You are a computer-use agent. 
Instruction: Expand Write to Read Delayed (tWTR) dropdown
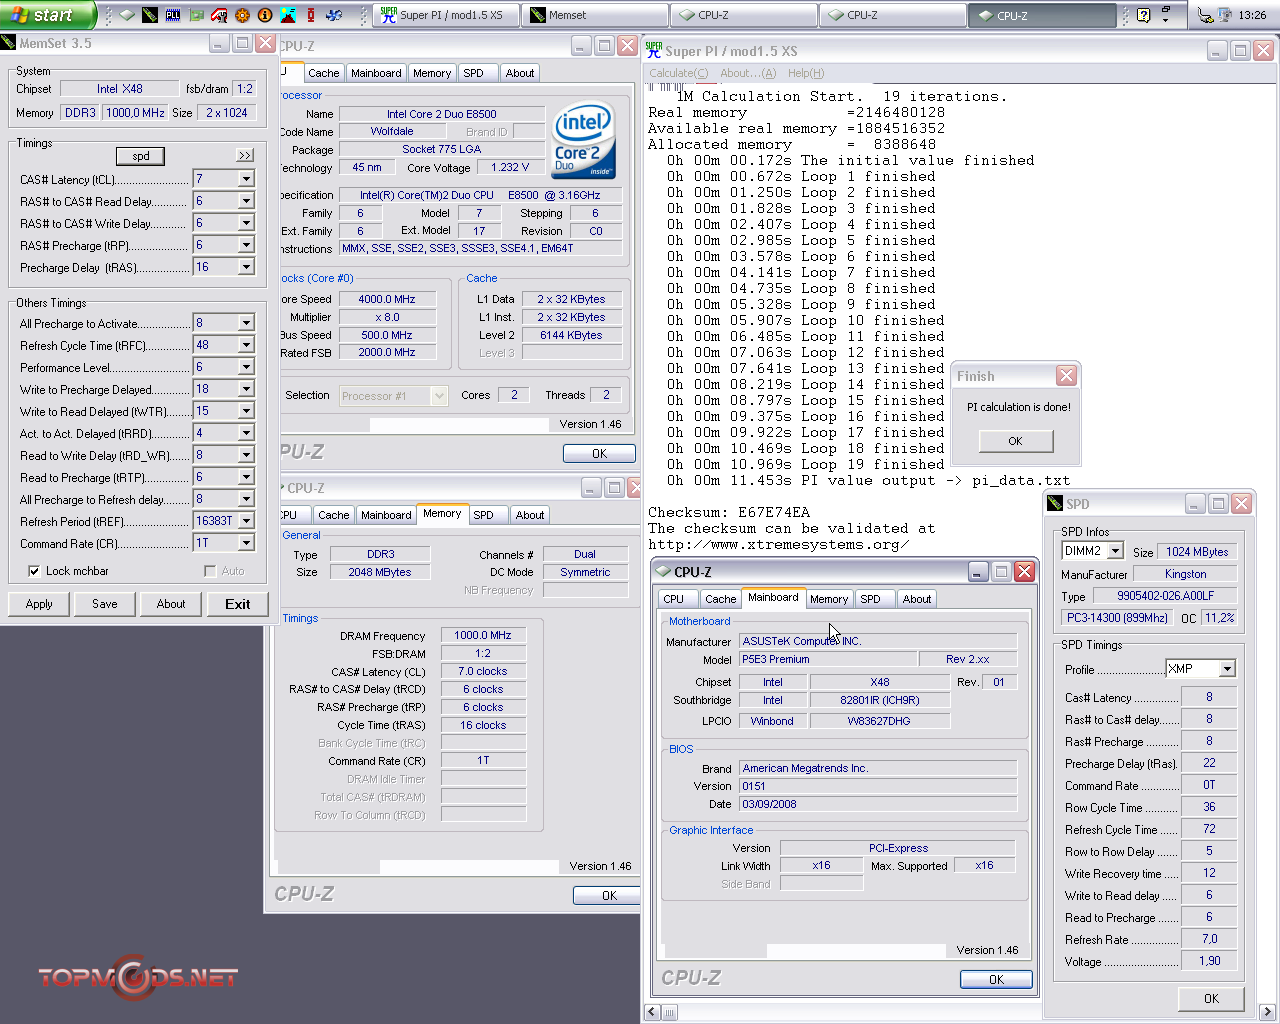click(x=246, y=411)
